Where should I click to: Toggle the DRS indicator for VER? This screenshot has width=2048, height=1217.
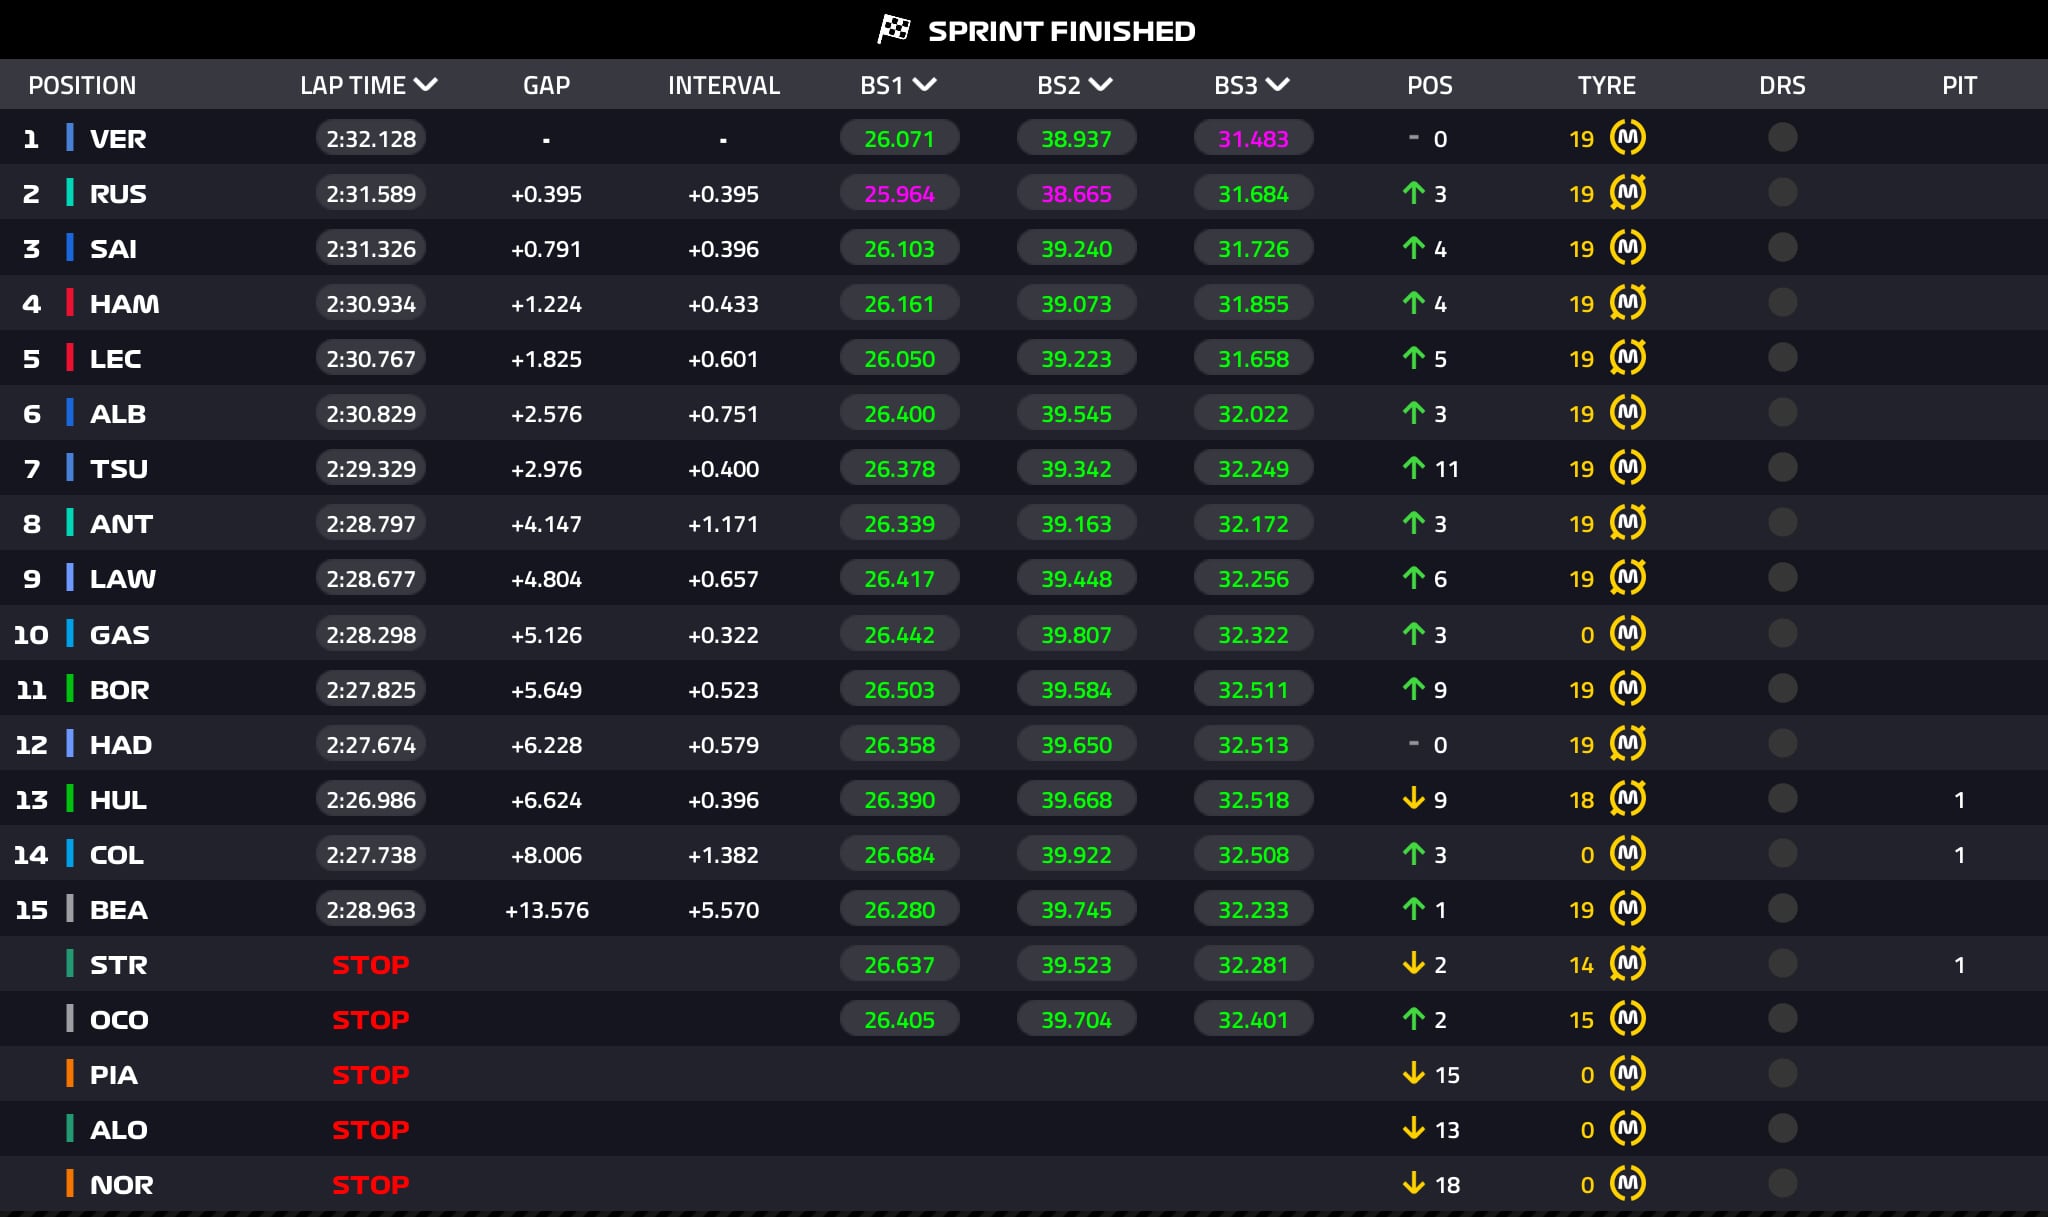pyautogui.click(x=1782, y=137)
